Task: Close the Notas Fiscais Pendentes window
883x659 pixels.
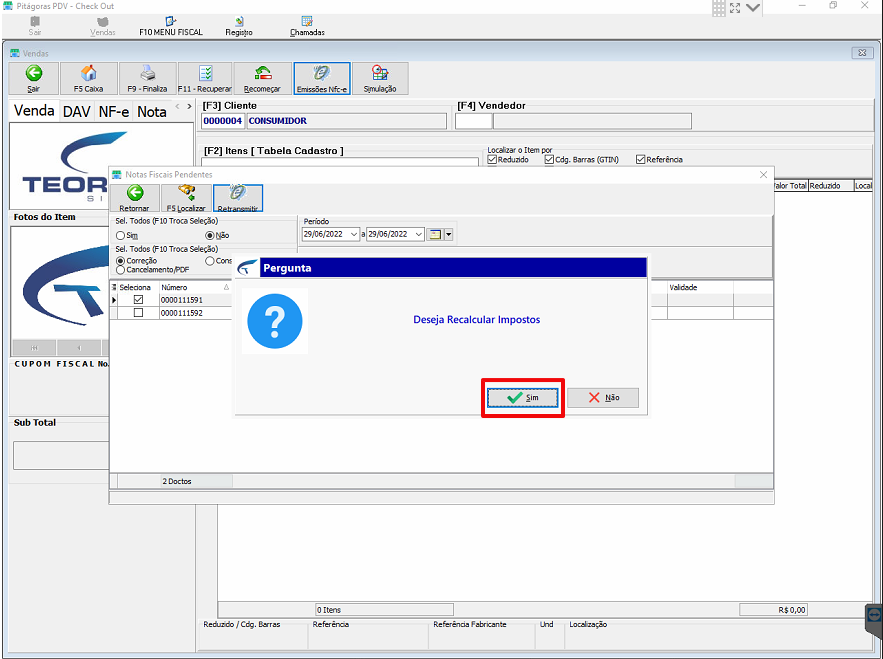Action: click(764, 175)
